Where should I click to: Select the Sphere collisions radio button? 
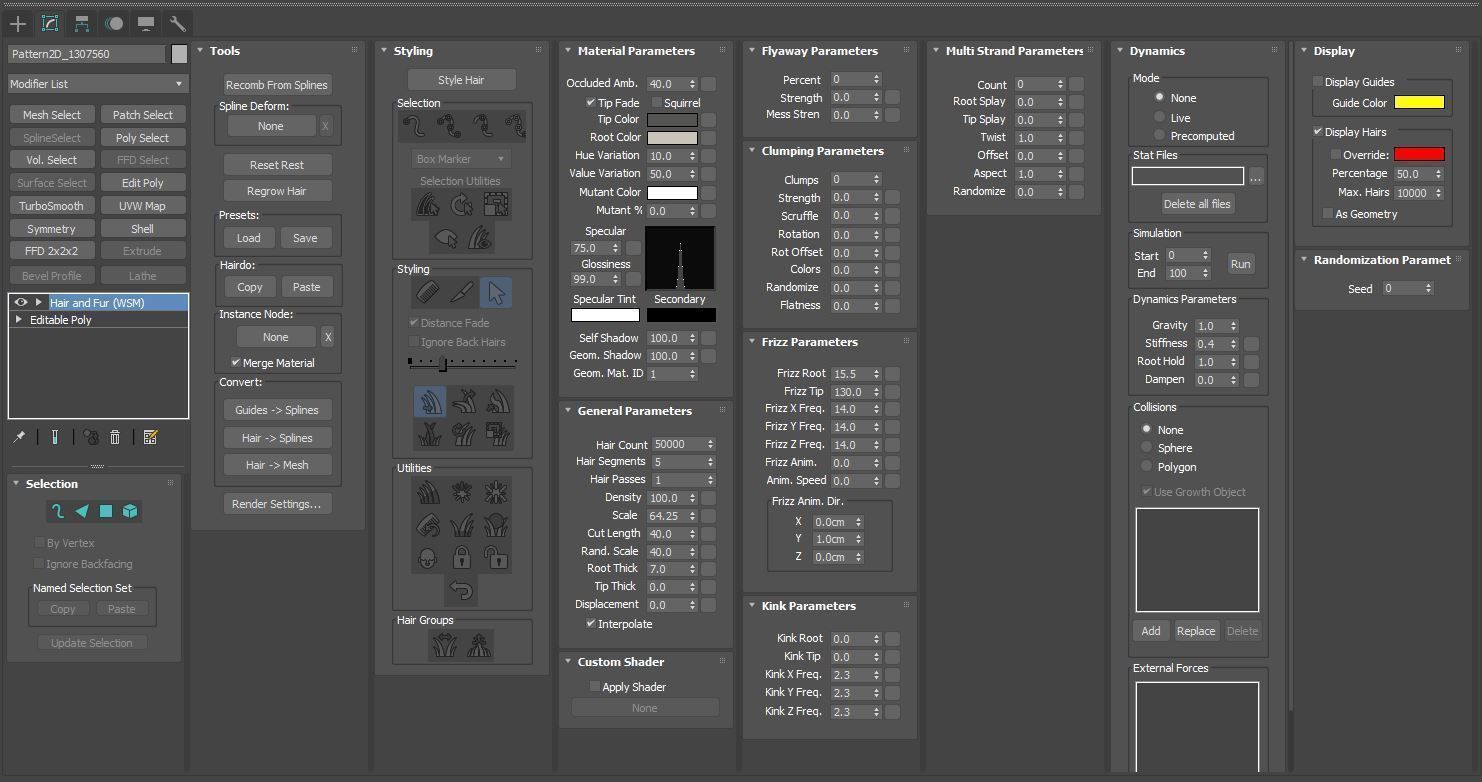pyautogui.click(x=1147, y=448)
